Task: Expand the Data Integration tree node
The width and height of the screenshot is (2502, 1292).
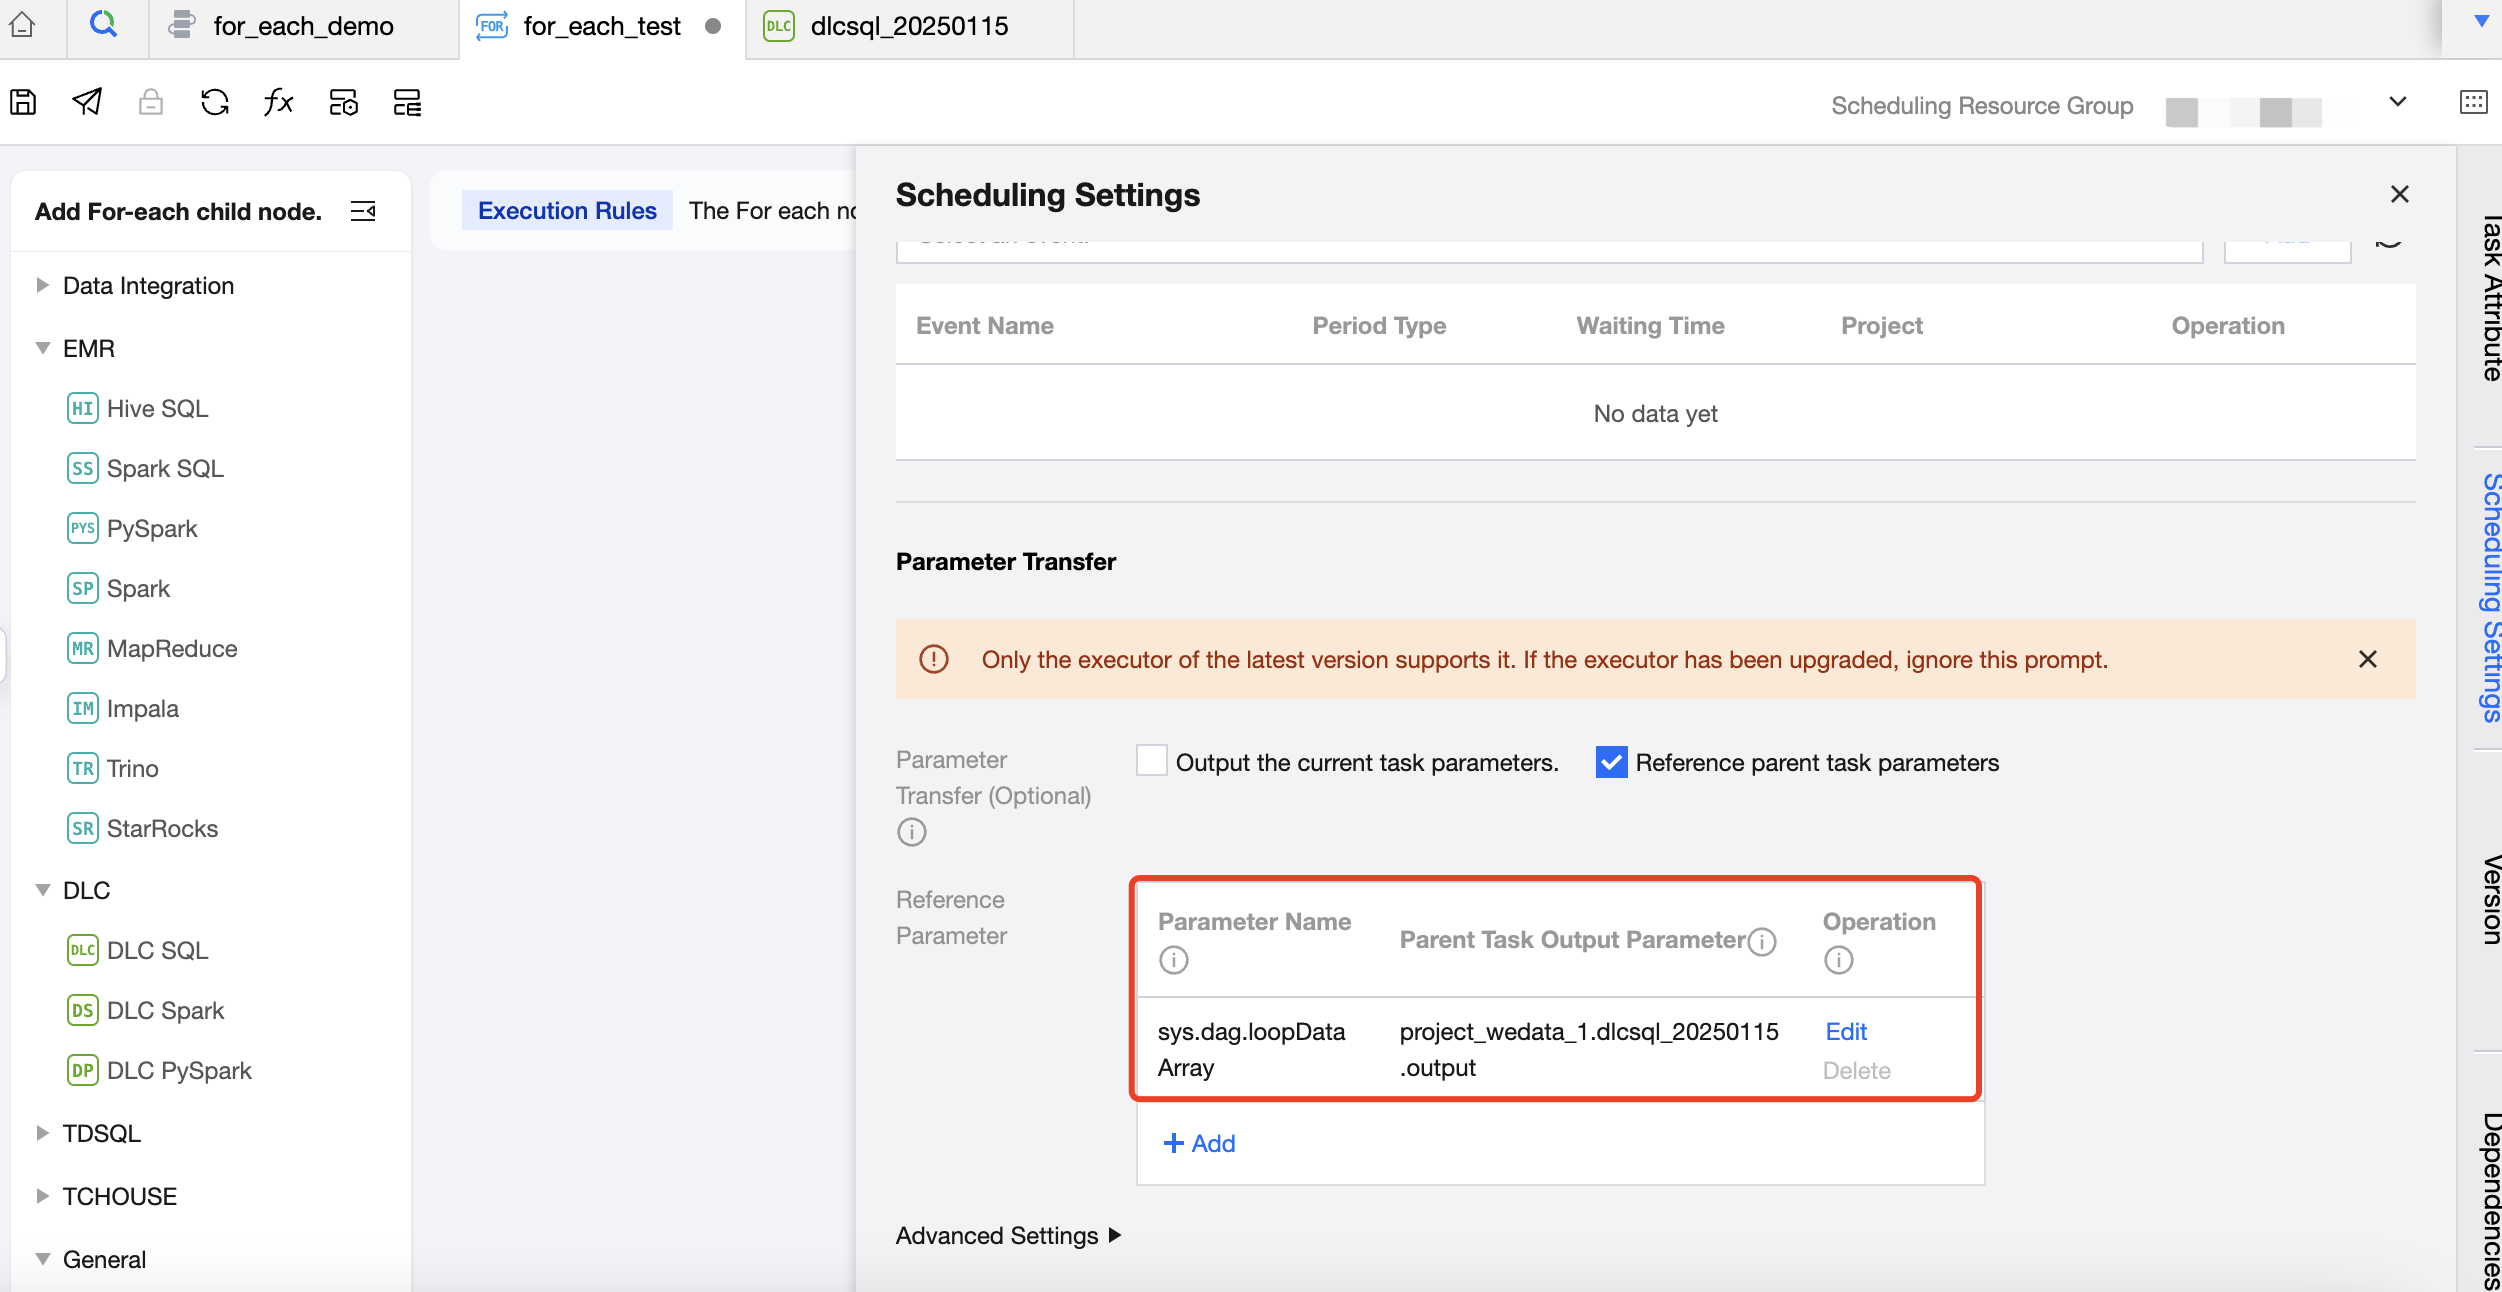Action: (42, 285)
